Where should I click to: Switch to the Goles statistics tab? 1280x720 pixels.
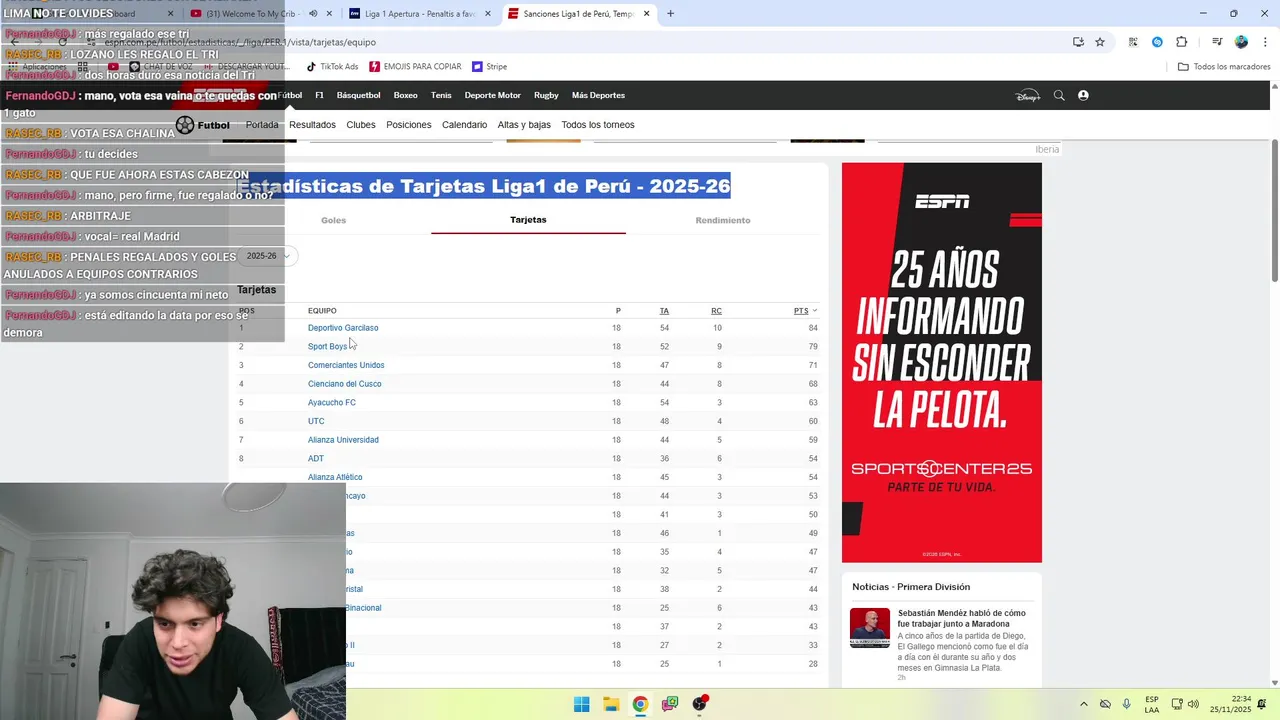333,220
